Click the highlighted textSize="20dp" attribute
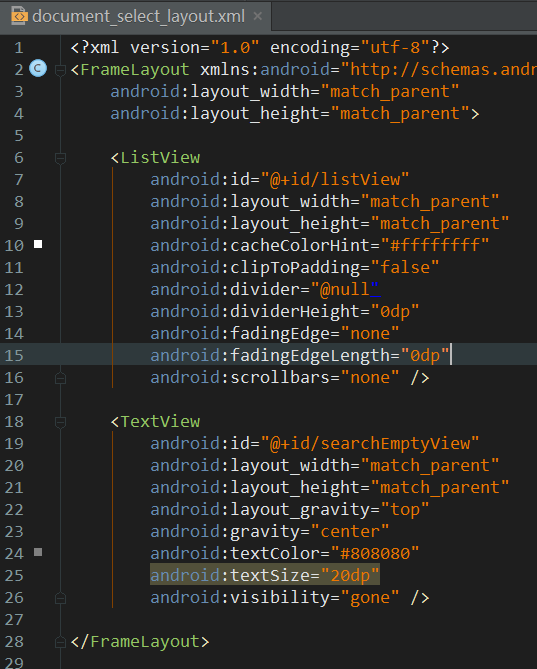The image size is (537, 669). [264, 576]
